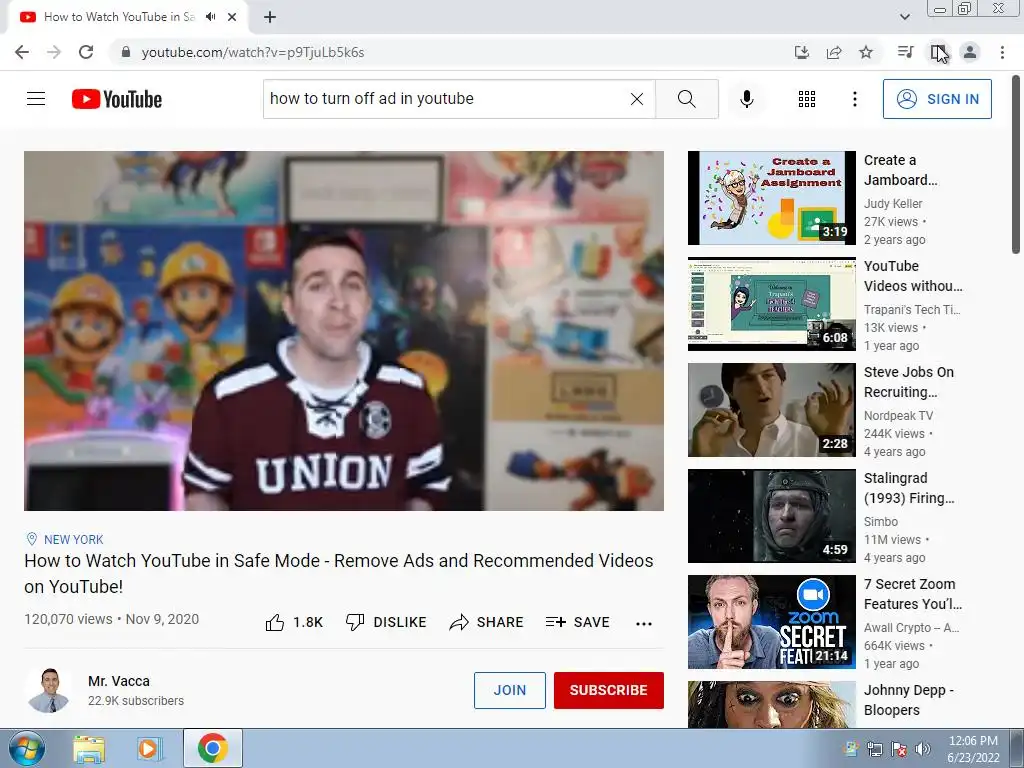This screenshot has width=1024, height=768.
Task: Open network icon in system tray
Action: tap(874, 749)
